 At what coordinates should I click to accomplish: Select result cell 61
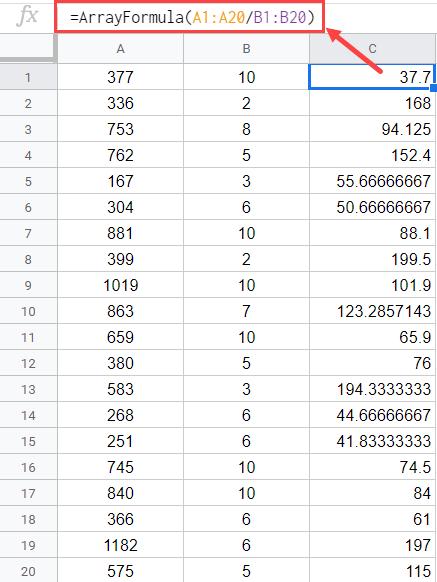click(372, 519)
